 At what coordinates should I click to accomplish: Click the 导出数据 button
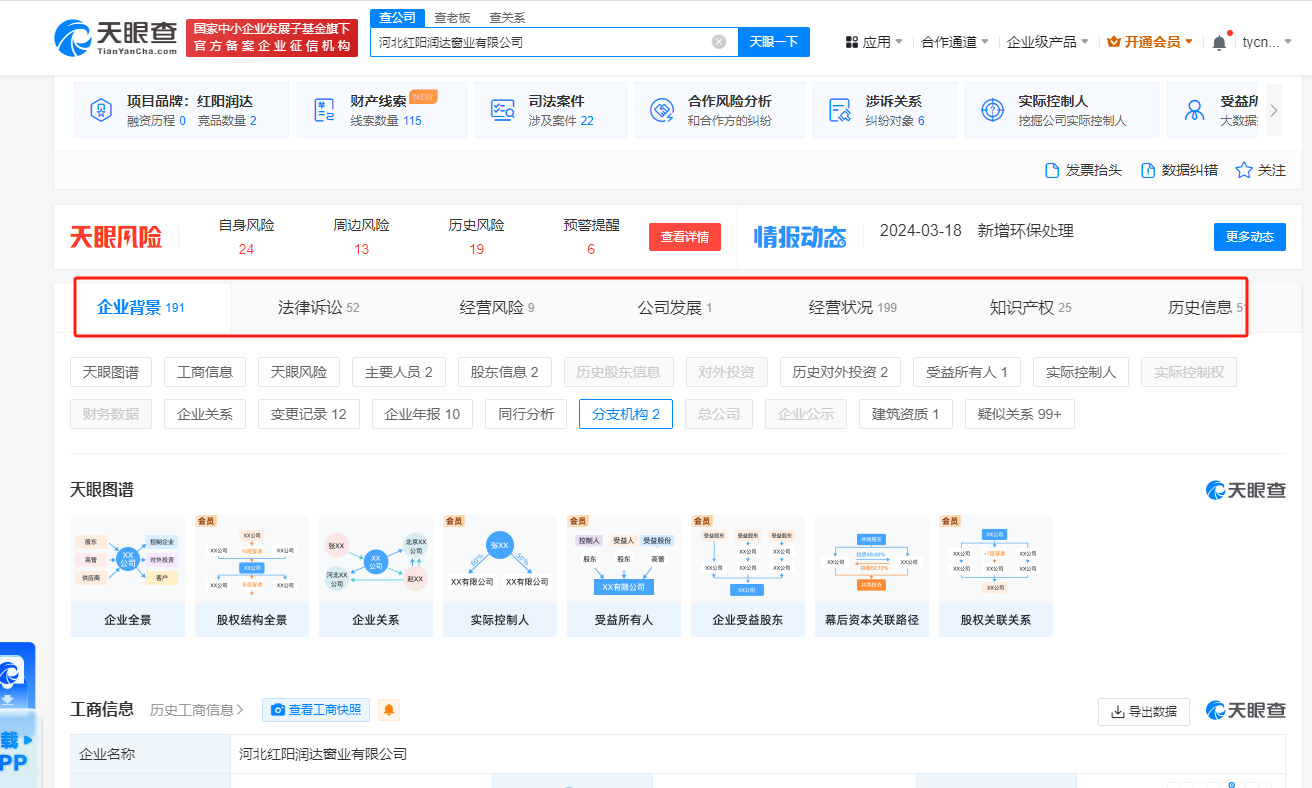1144,712
